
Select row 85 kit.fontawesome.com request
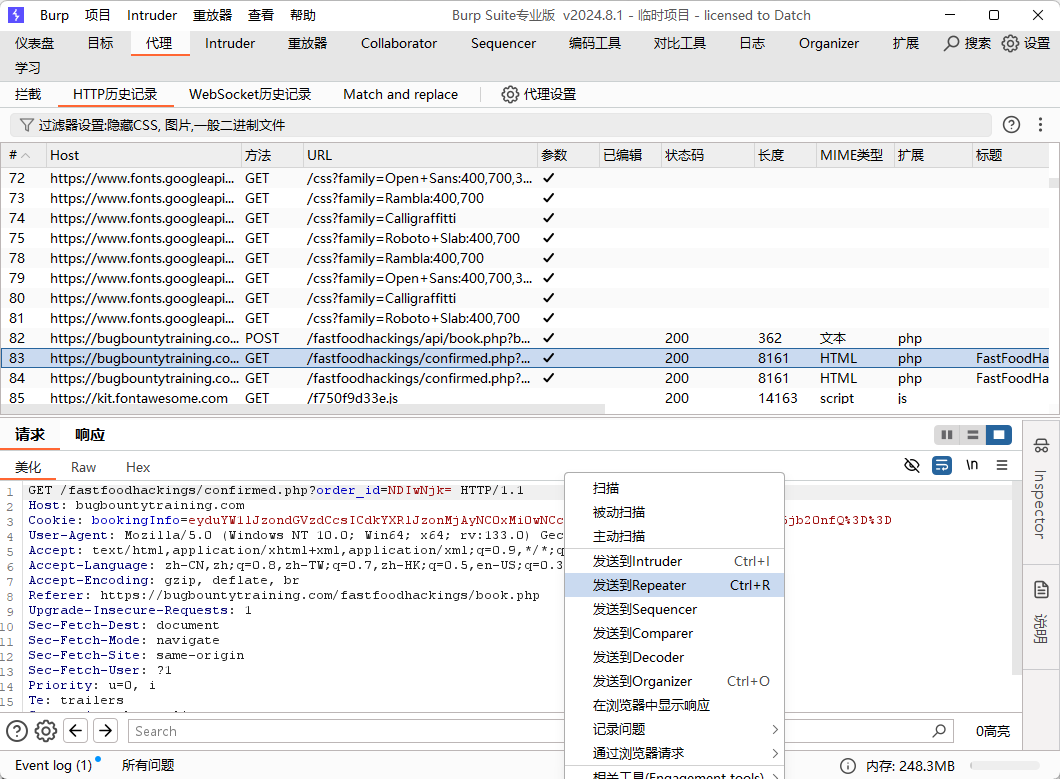525,398
